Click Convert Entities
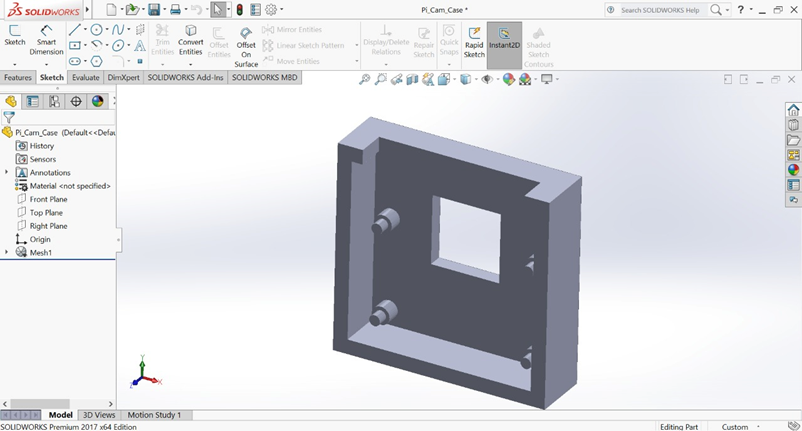Image resolution: width=802 pixels, height=431 pixels. click(x=190, y=40)
